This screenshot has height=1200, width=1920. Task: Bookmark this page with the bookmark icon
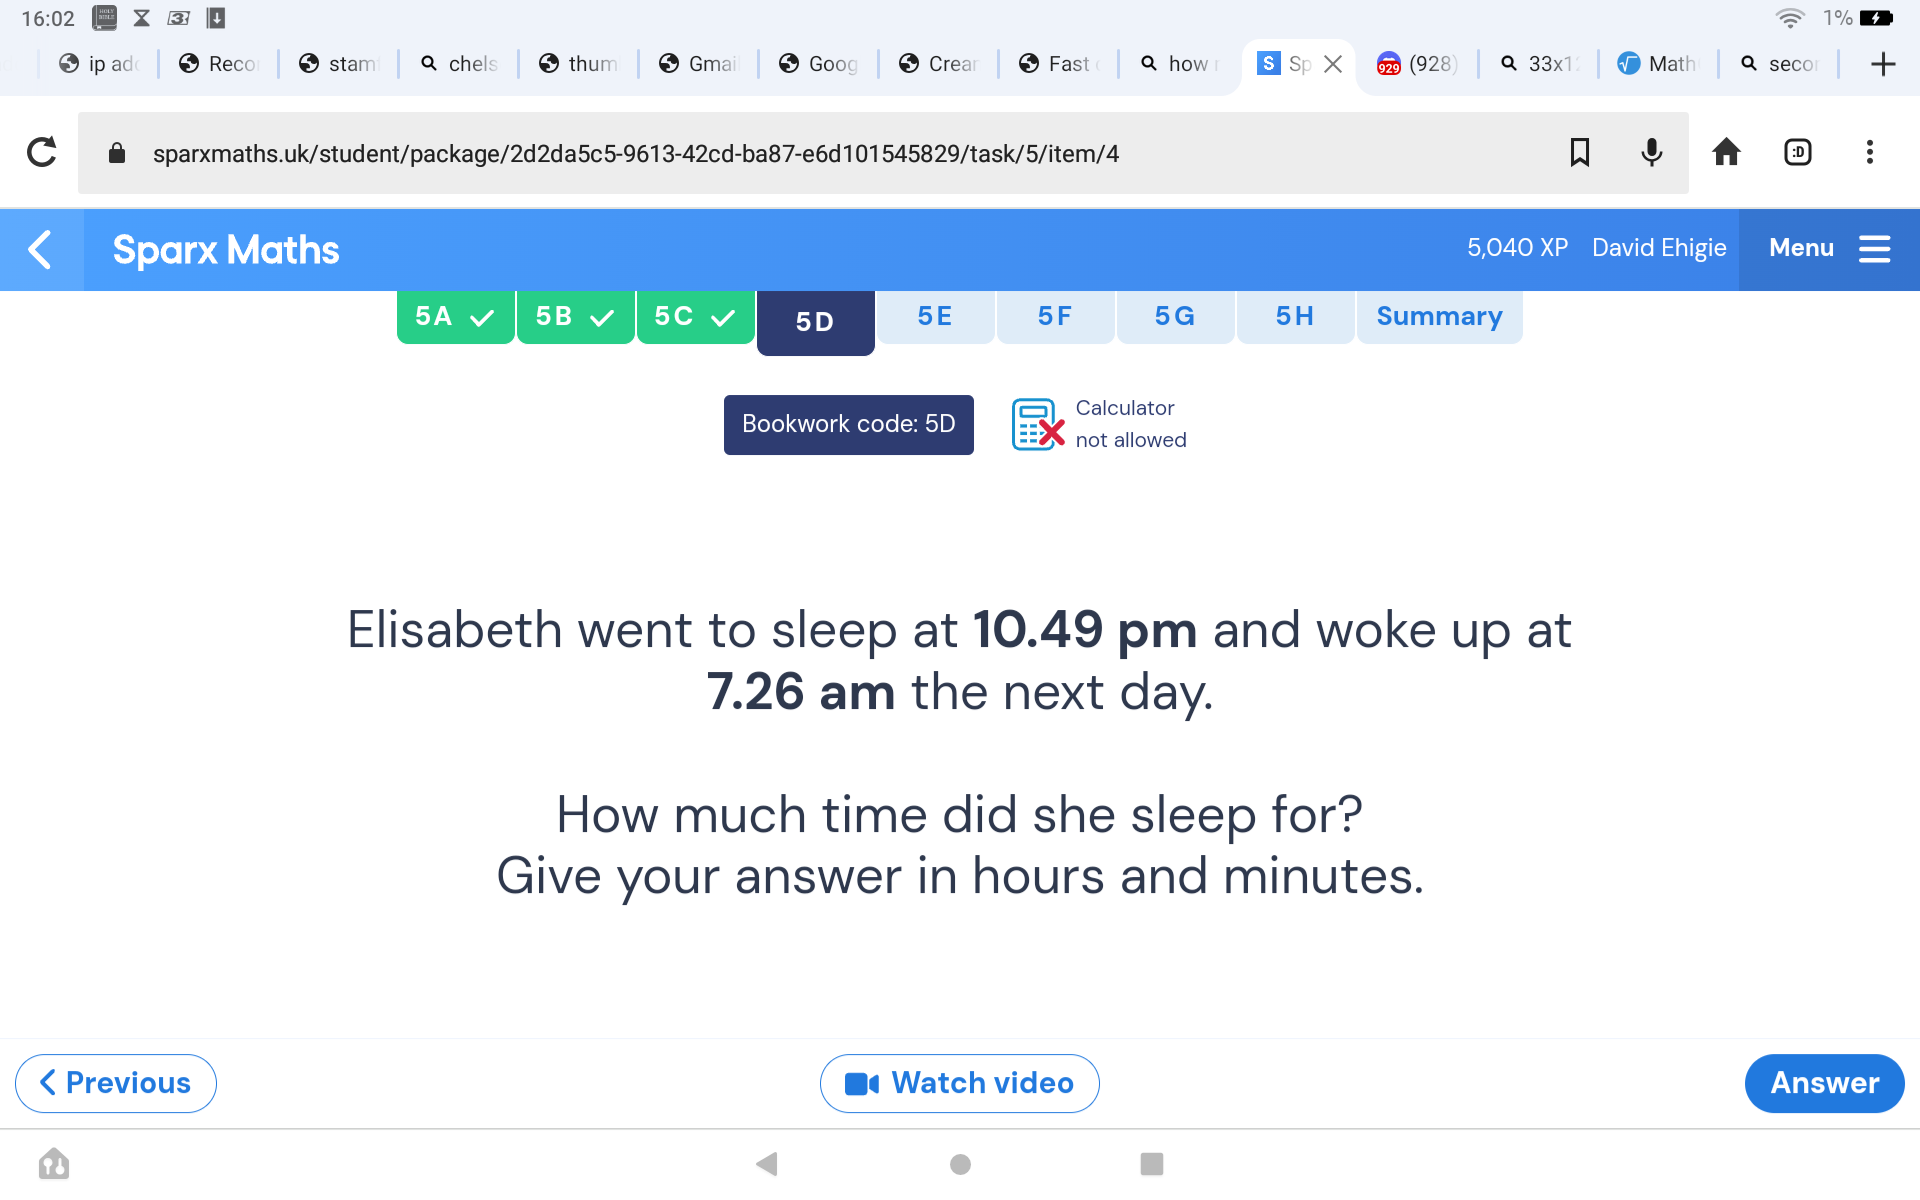(x=1580, y=152)
